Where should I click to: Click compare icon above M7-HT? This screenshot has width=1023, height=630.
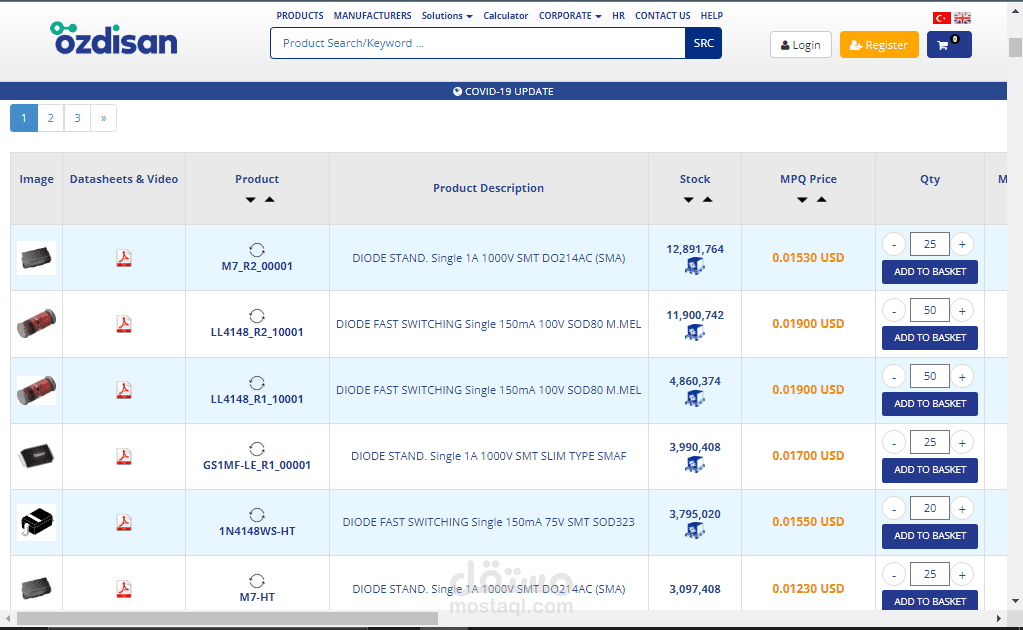(x=257, y=581)
